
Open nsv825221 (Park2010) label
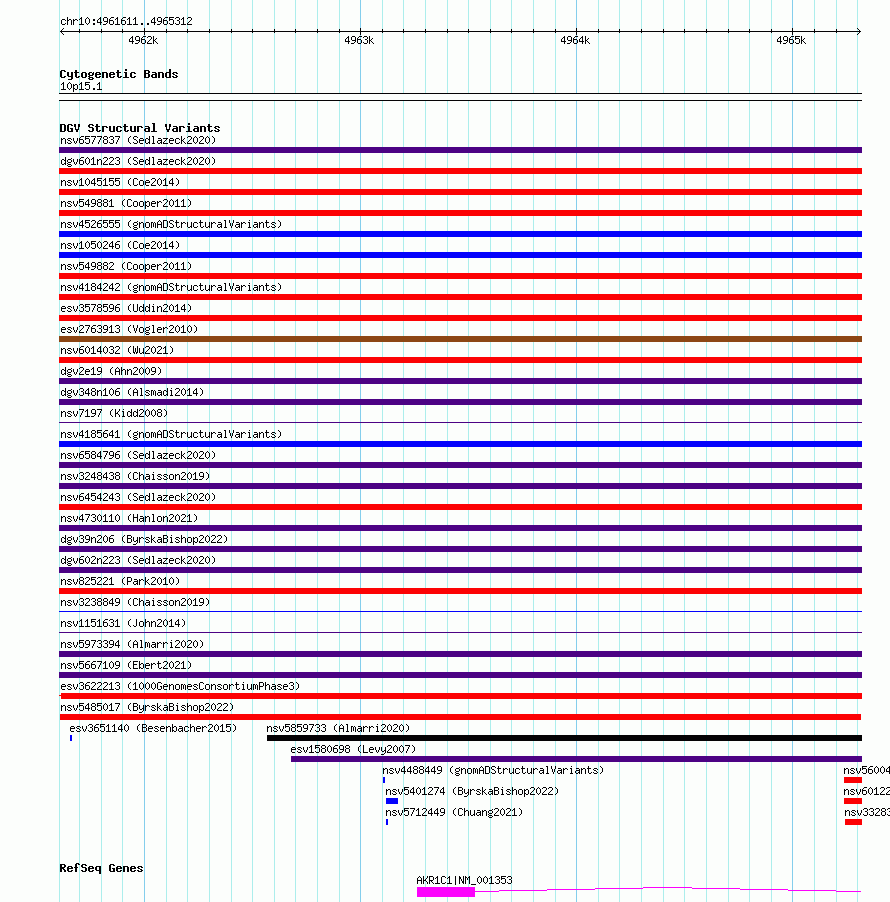(120, 581)
